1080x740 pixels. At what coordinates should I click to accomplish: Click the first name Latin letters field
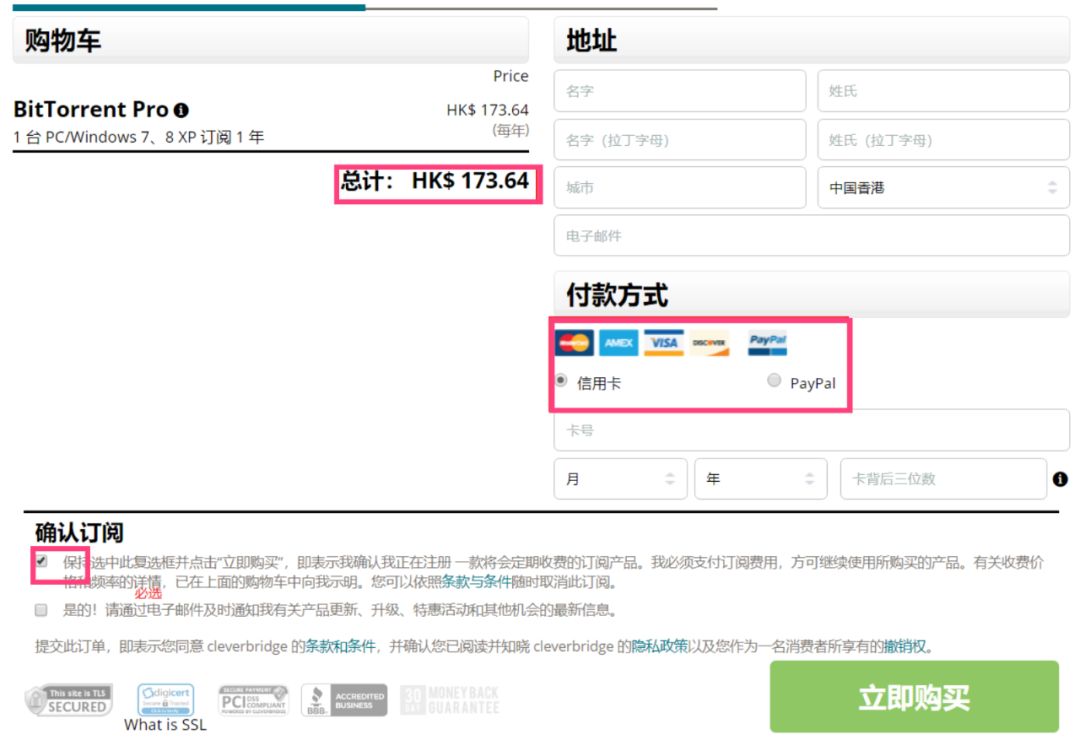tap(679, 140)
